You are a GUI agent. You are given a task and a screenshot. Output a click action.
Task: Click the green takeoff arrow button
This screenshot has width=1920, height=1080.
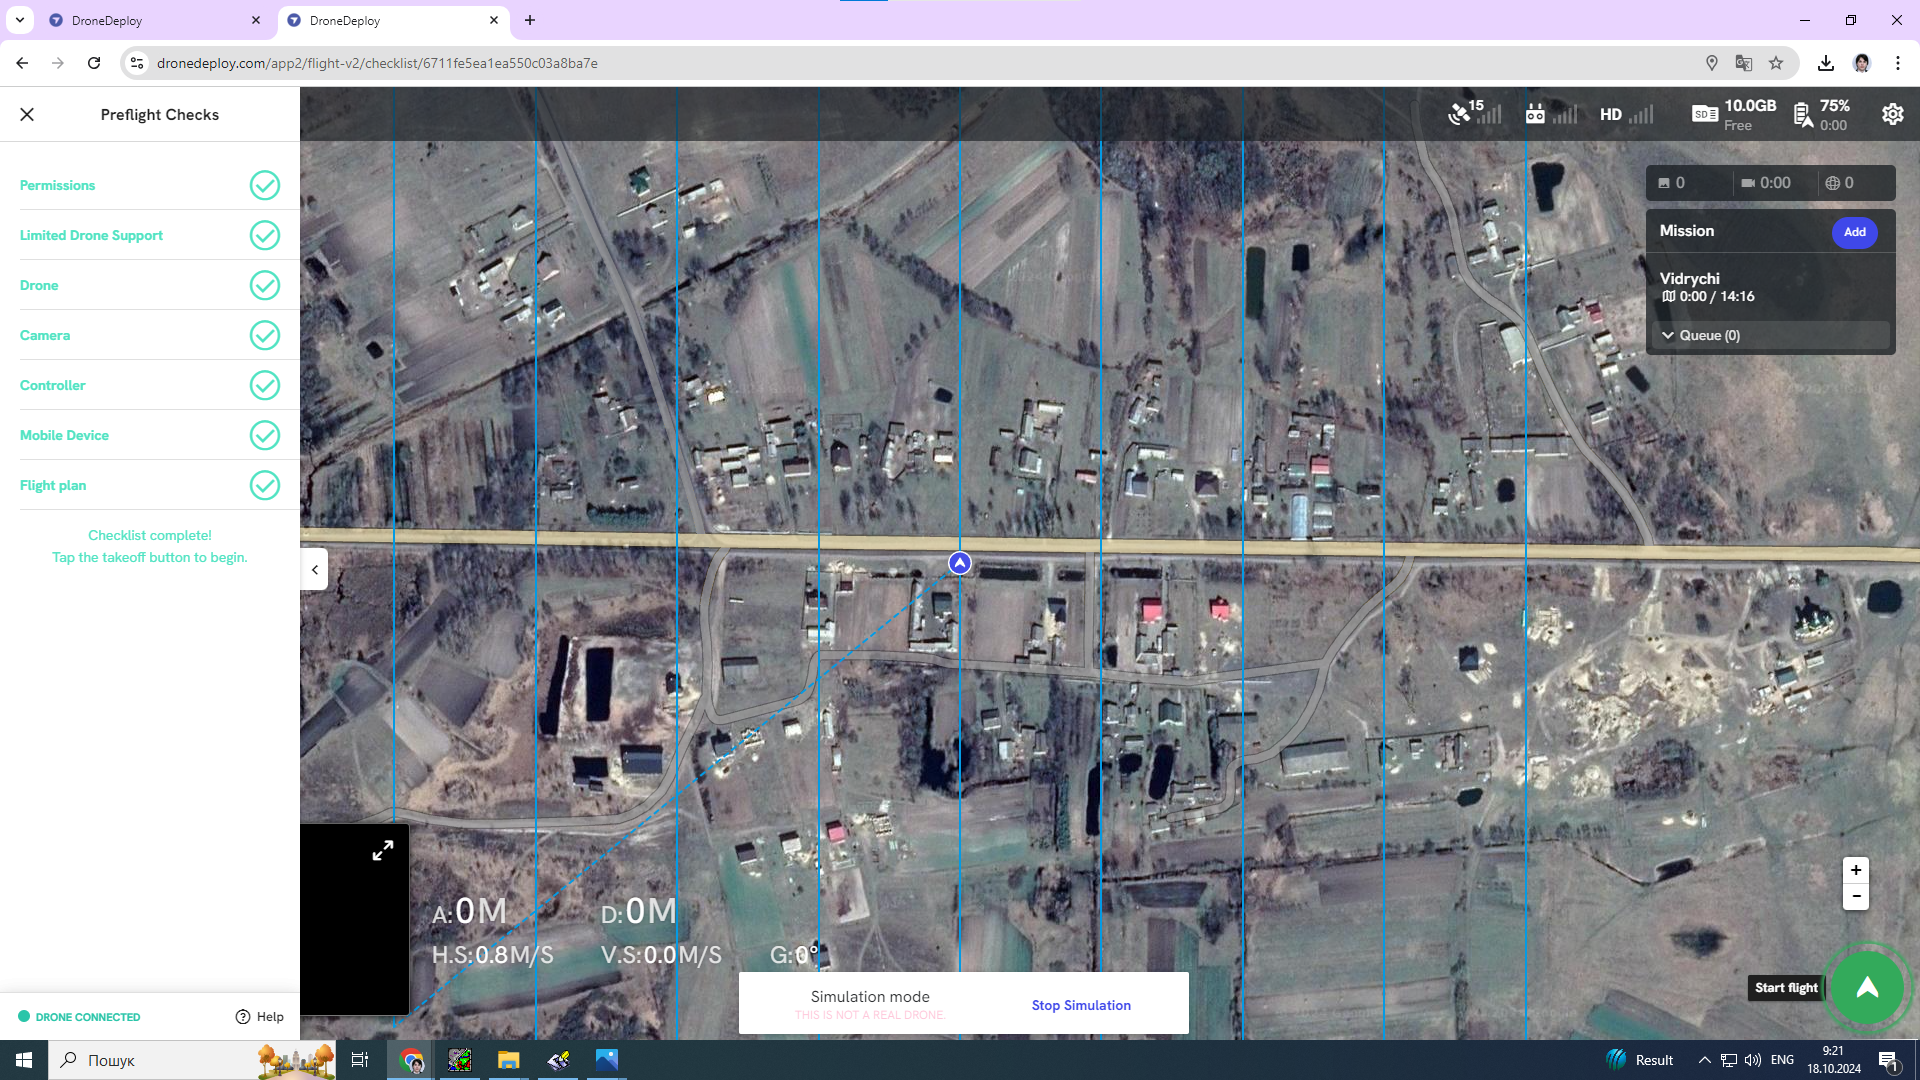click(x=1866, y=988)
